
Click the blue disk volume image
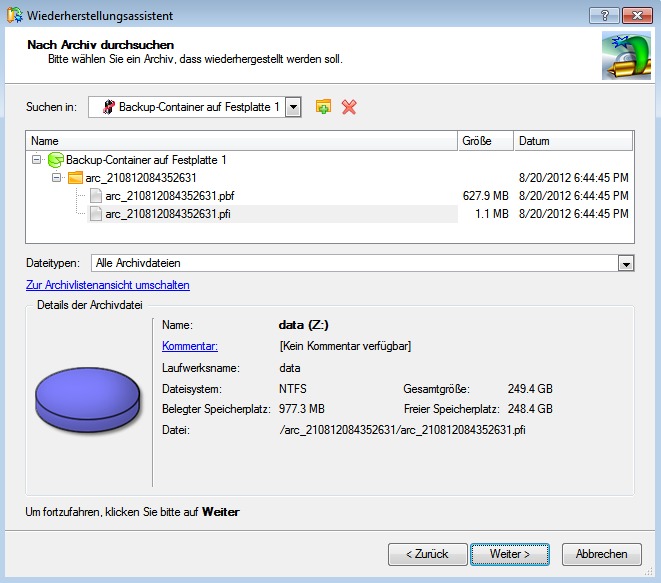point(88,399)
